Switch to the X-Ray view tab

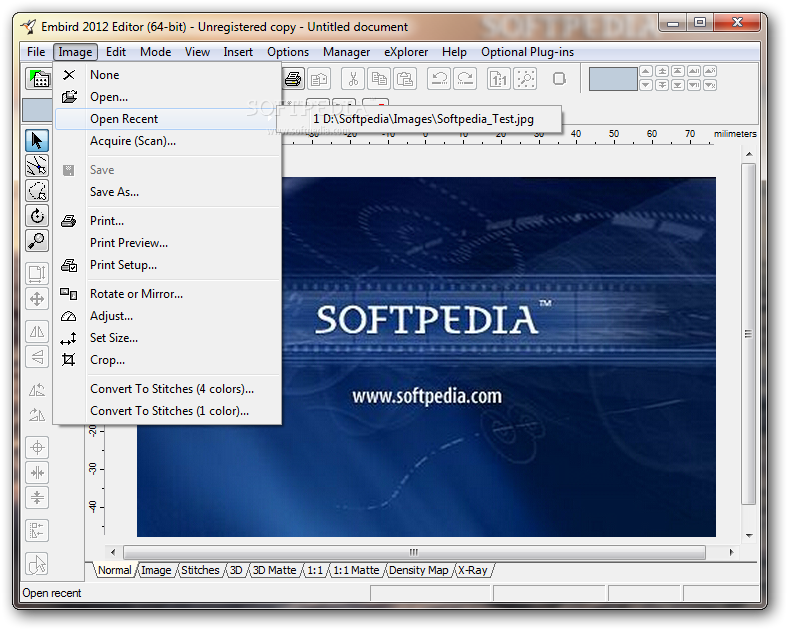coord(473,570)
